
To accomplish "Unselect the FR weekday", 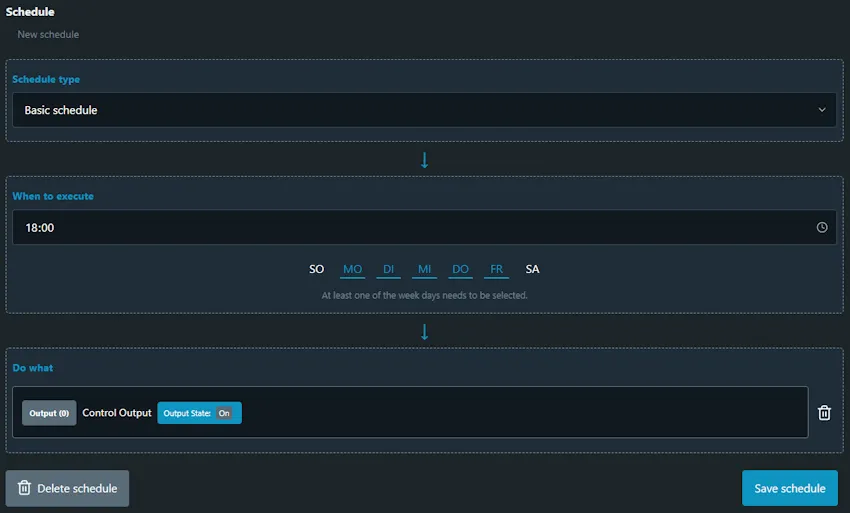I will pyautogui.click(x=496, y=269).
